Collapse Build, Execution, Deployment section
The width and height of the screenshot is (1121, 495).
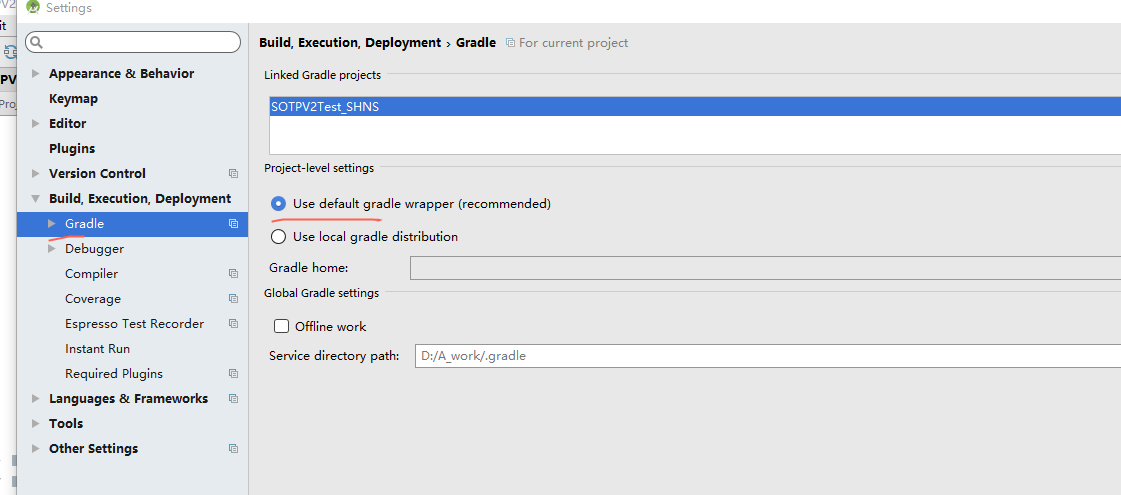pyautogui.click(x=36, y=199)
